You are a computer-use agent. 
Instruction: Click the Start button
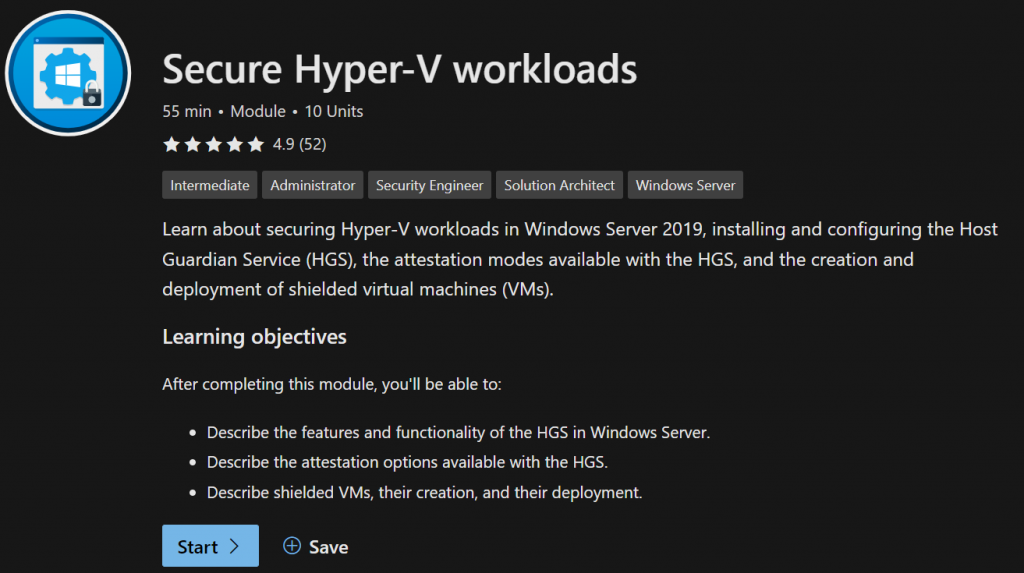210,546
